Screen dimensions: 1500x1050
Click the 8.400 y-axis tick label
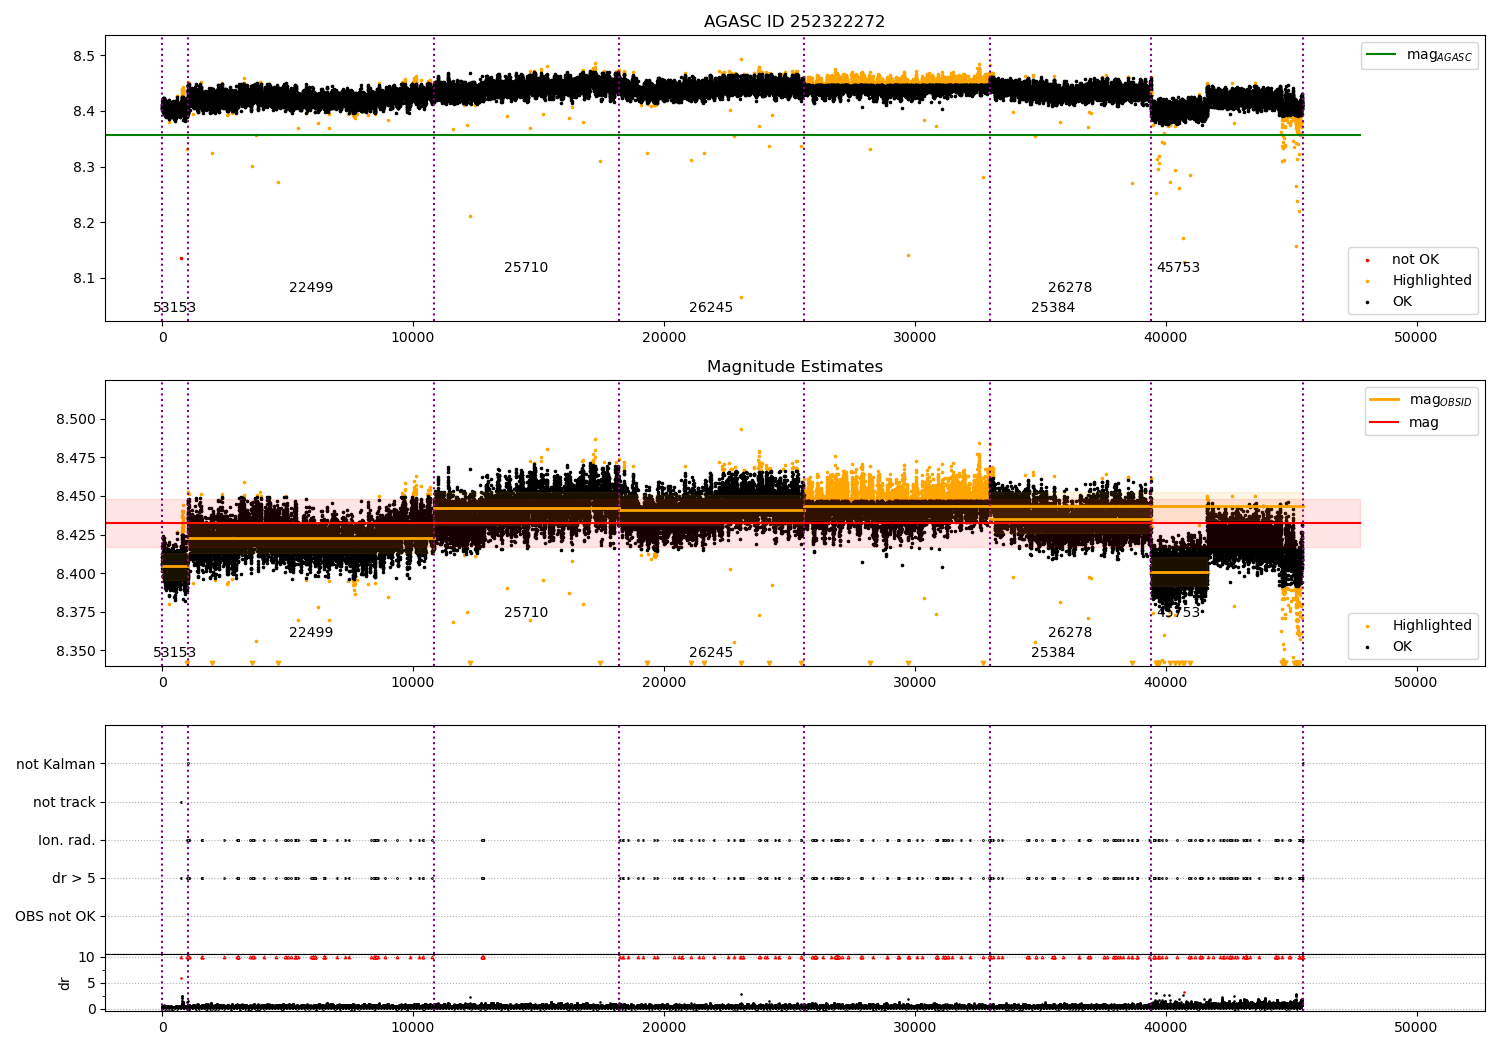(76, 575)
